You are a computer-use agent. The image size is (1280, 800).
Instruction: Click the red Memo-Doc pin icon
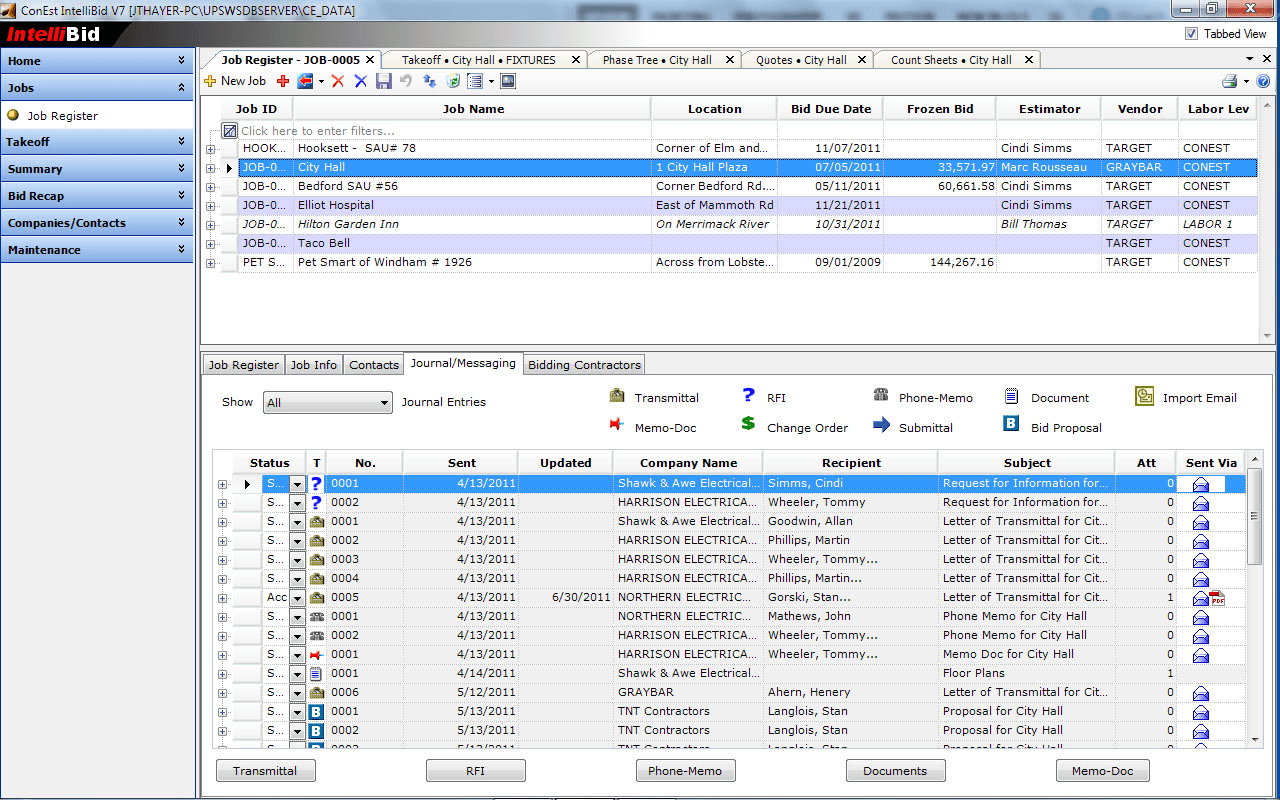pos(617,425)
